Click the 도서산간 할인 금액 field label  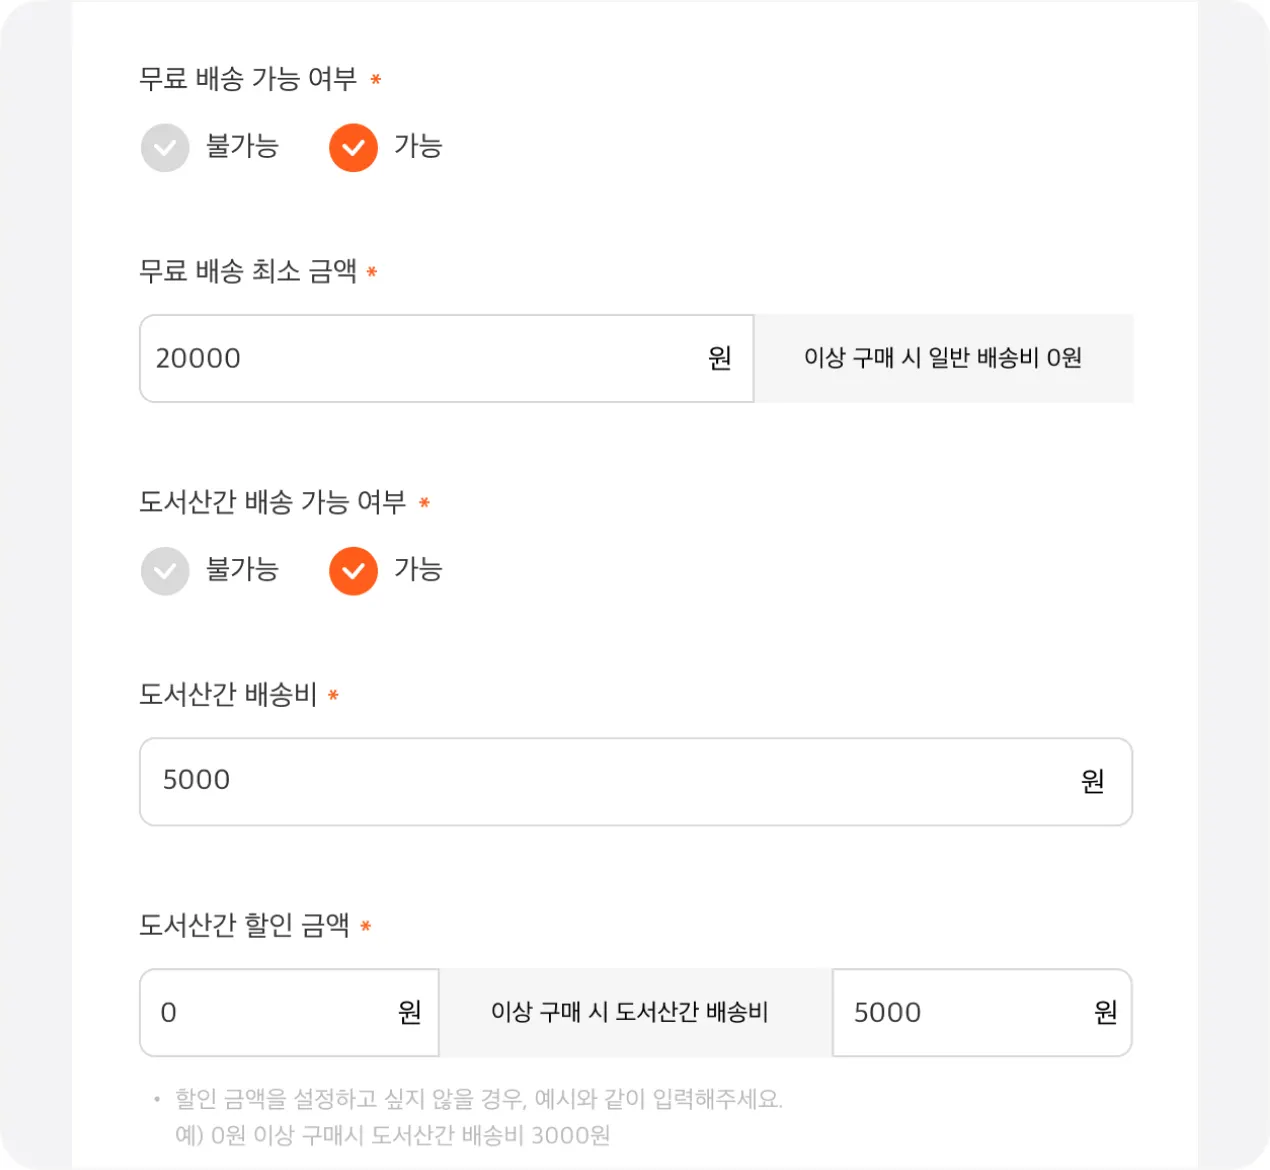[x=244, y=925]
